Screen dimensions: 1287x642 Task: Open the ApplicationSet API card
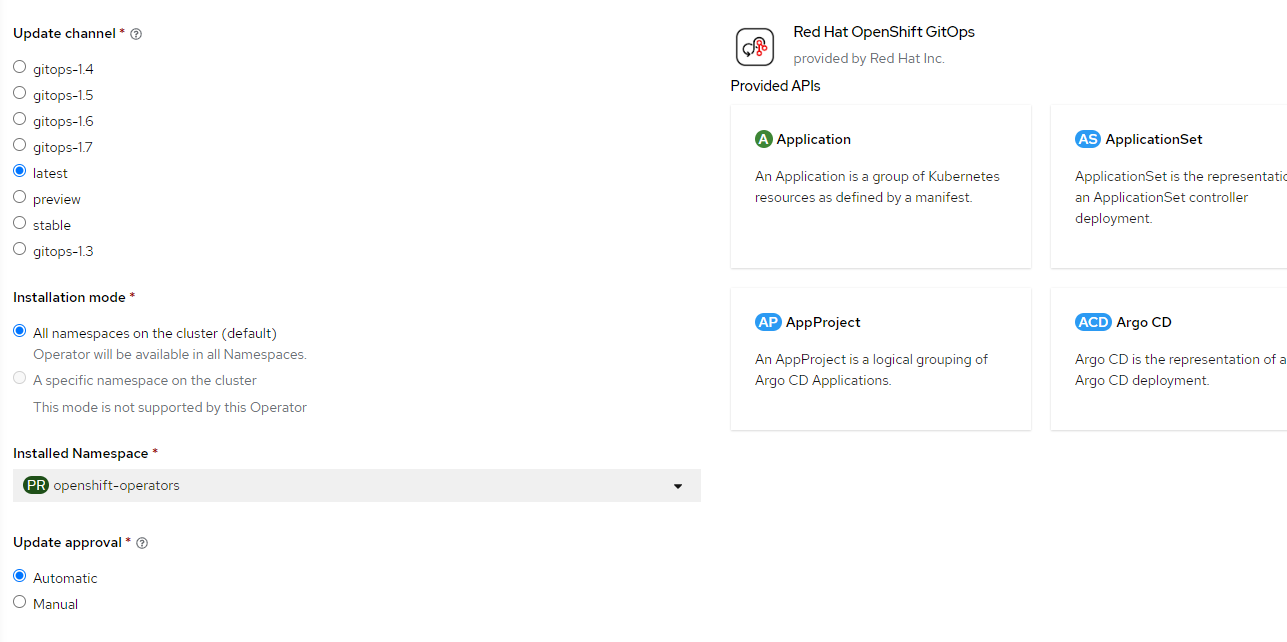pyautogui.click(x=1169, y=186)
